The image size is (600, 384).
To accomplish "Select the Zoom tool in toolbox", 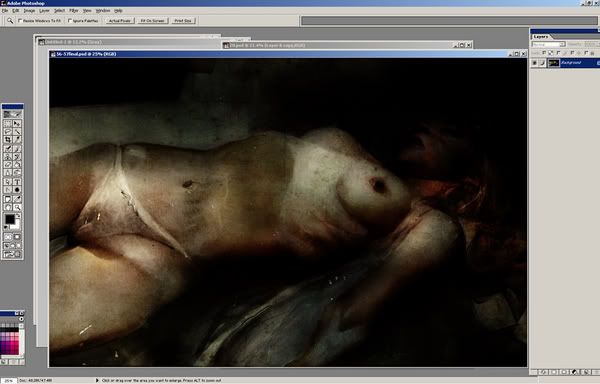I will (x=17, y=207).
